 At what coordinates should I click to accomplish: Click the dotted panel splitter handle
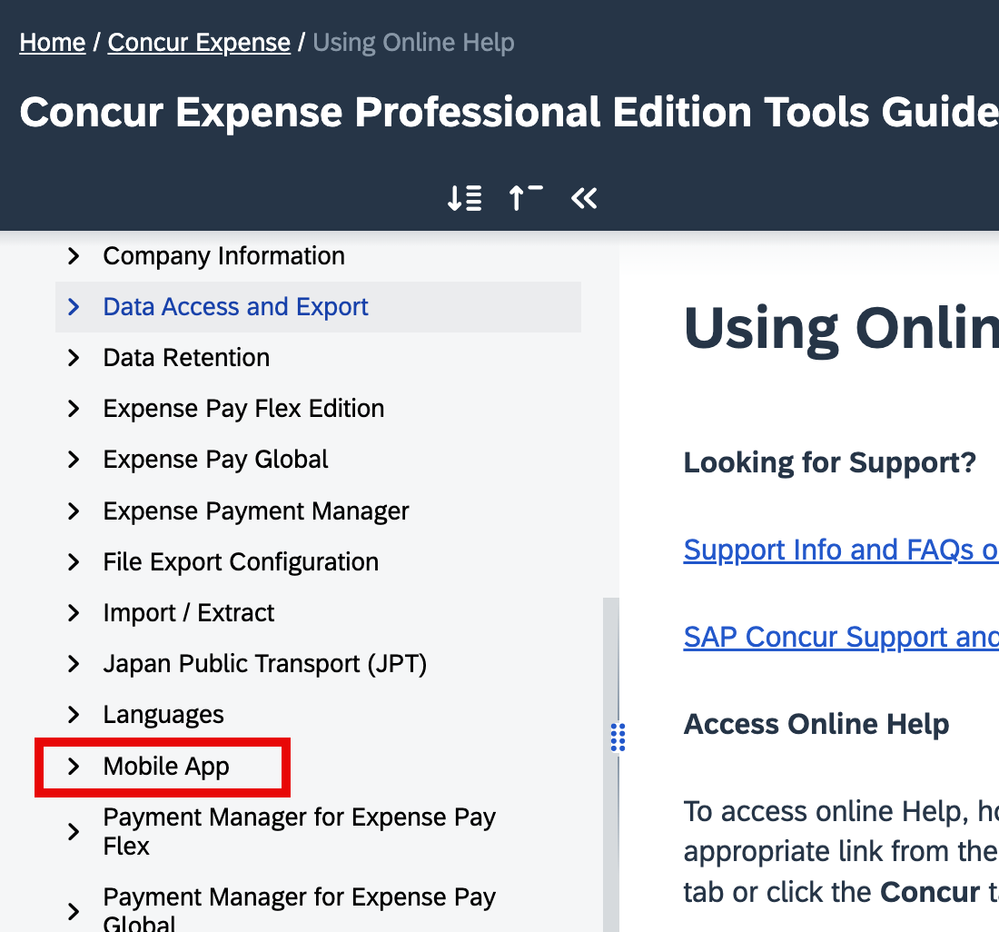(618, 738)
